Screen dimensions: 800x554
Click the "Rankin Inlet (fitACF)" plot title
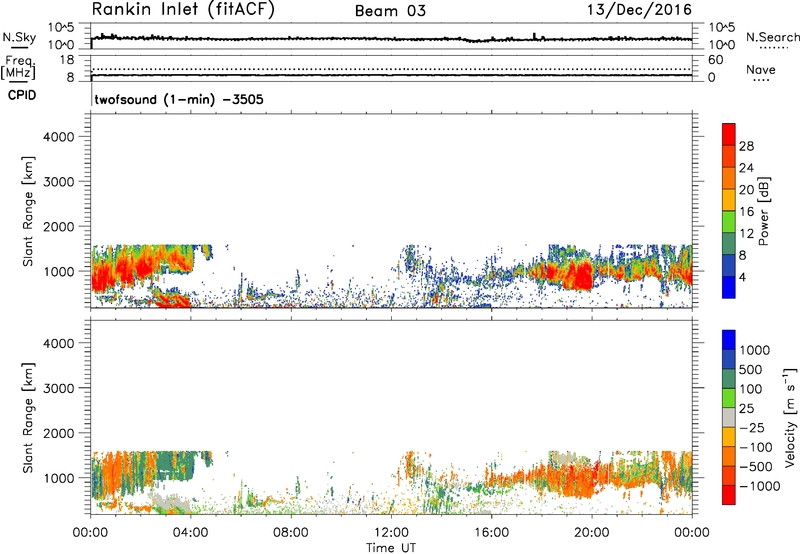click(183, 10)
